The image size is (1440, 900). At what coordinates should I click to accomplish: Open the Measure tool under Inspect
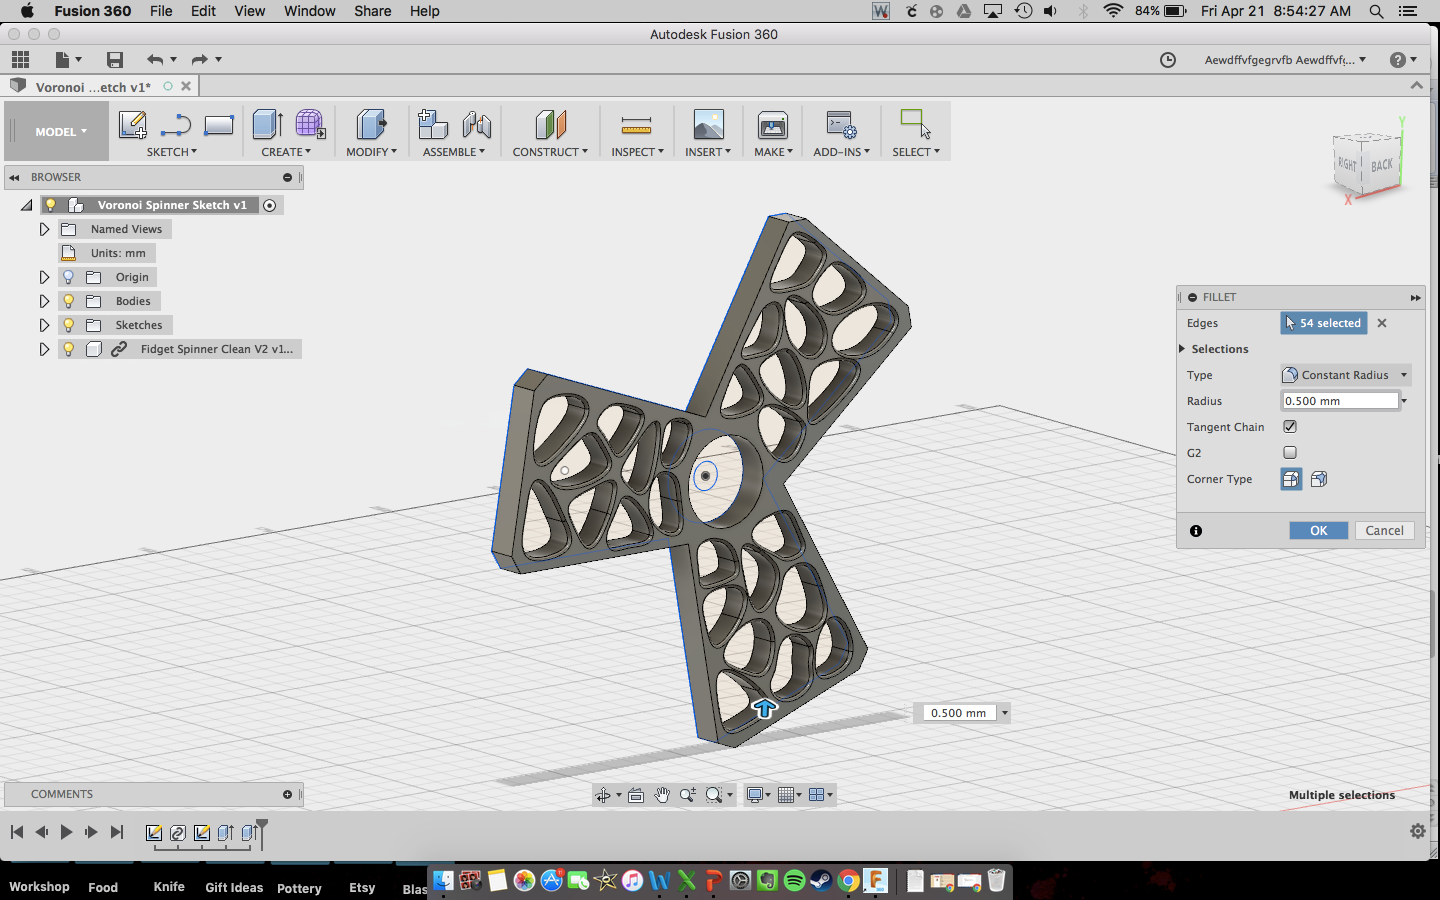636,125
